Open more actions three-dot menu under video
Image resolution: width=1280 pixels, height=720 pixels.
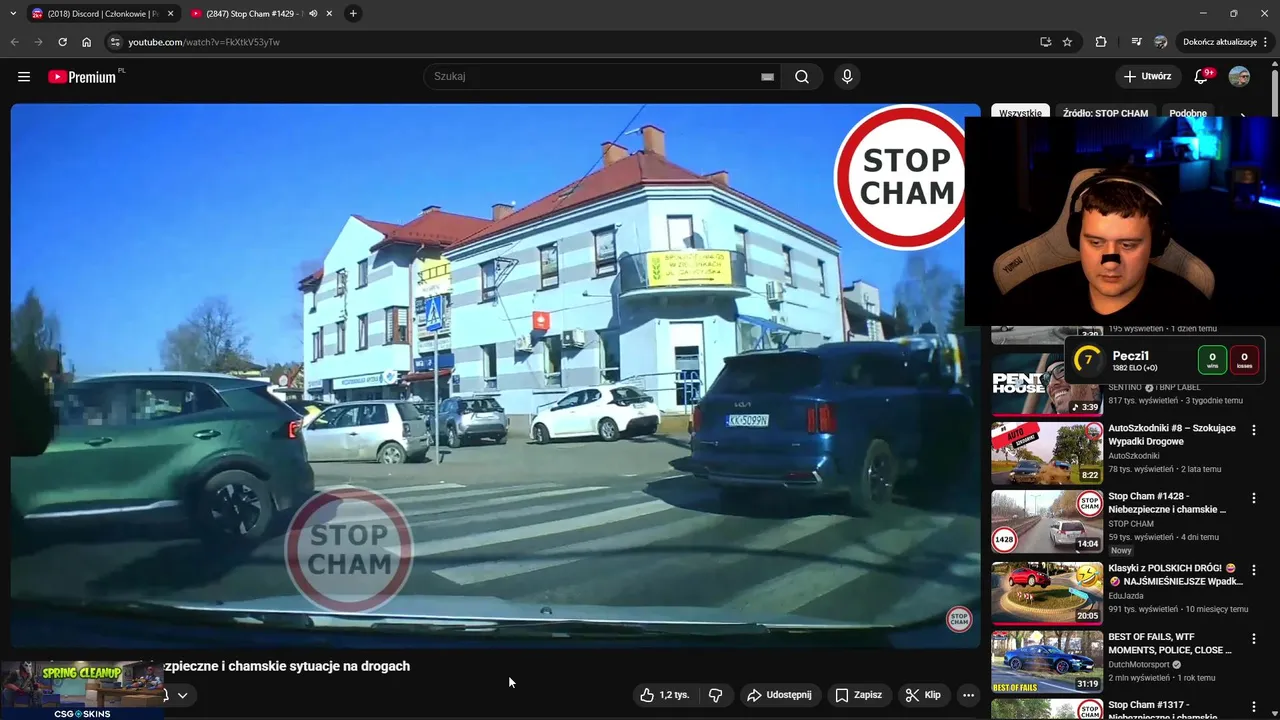pyautogui.click(x=968, y=695)
